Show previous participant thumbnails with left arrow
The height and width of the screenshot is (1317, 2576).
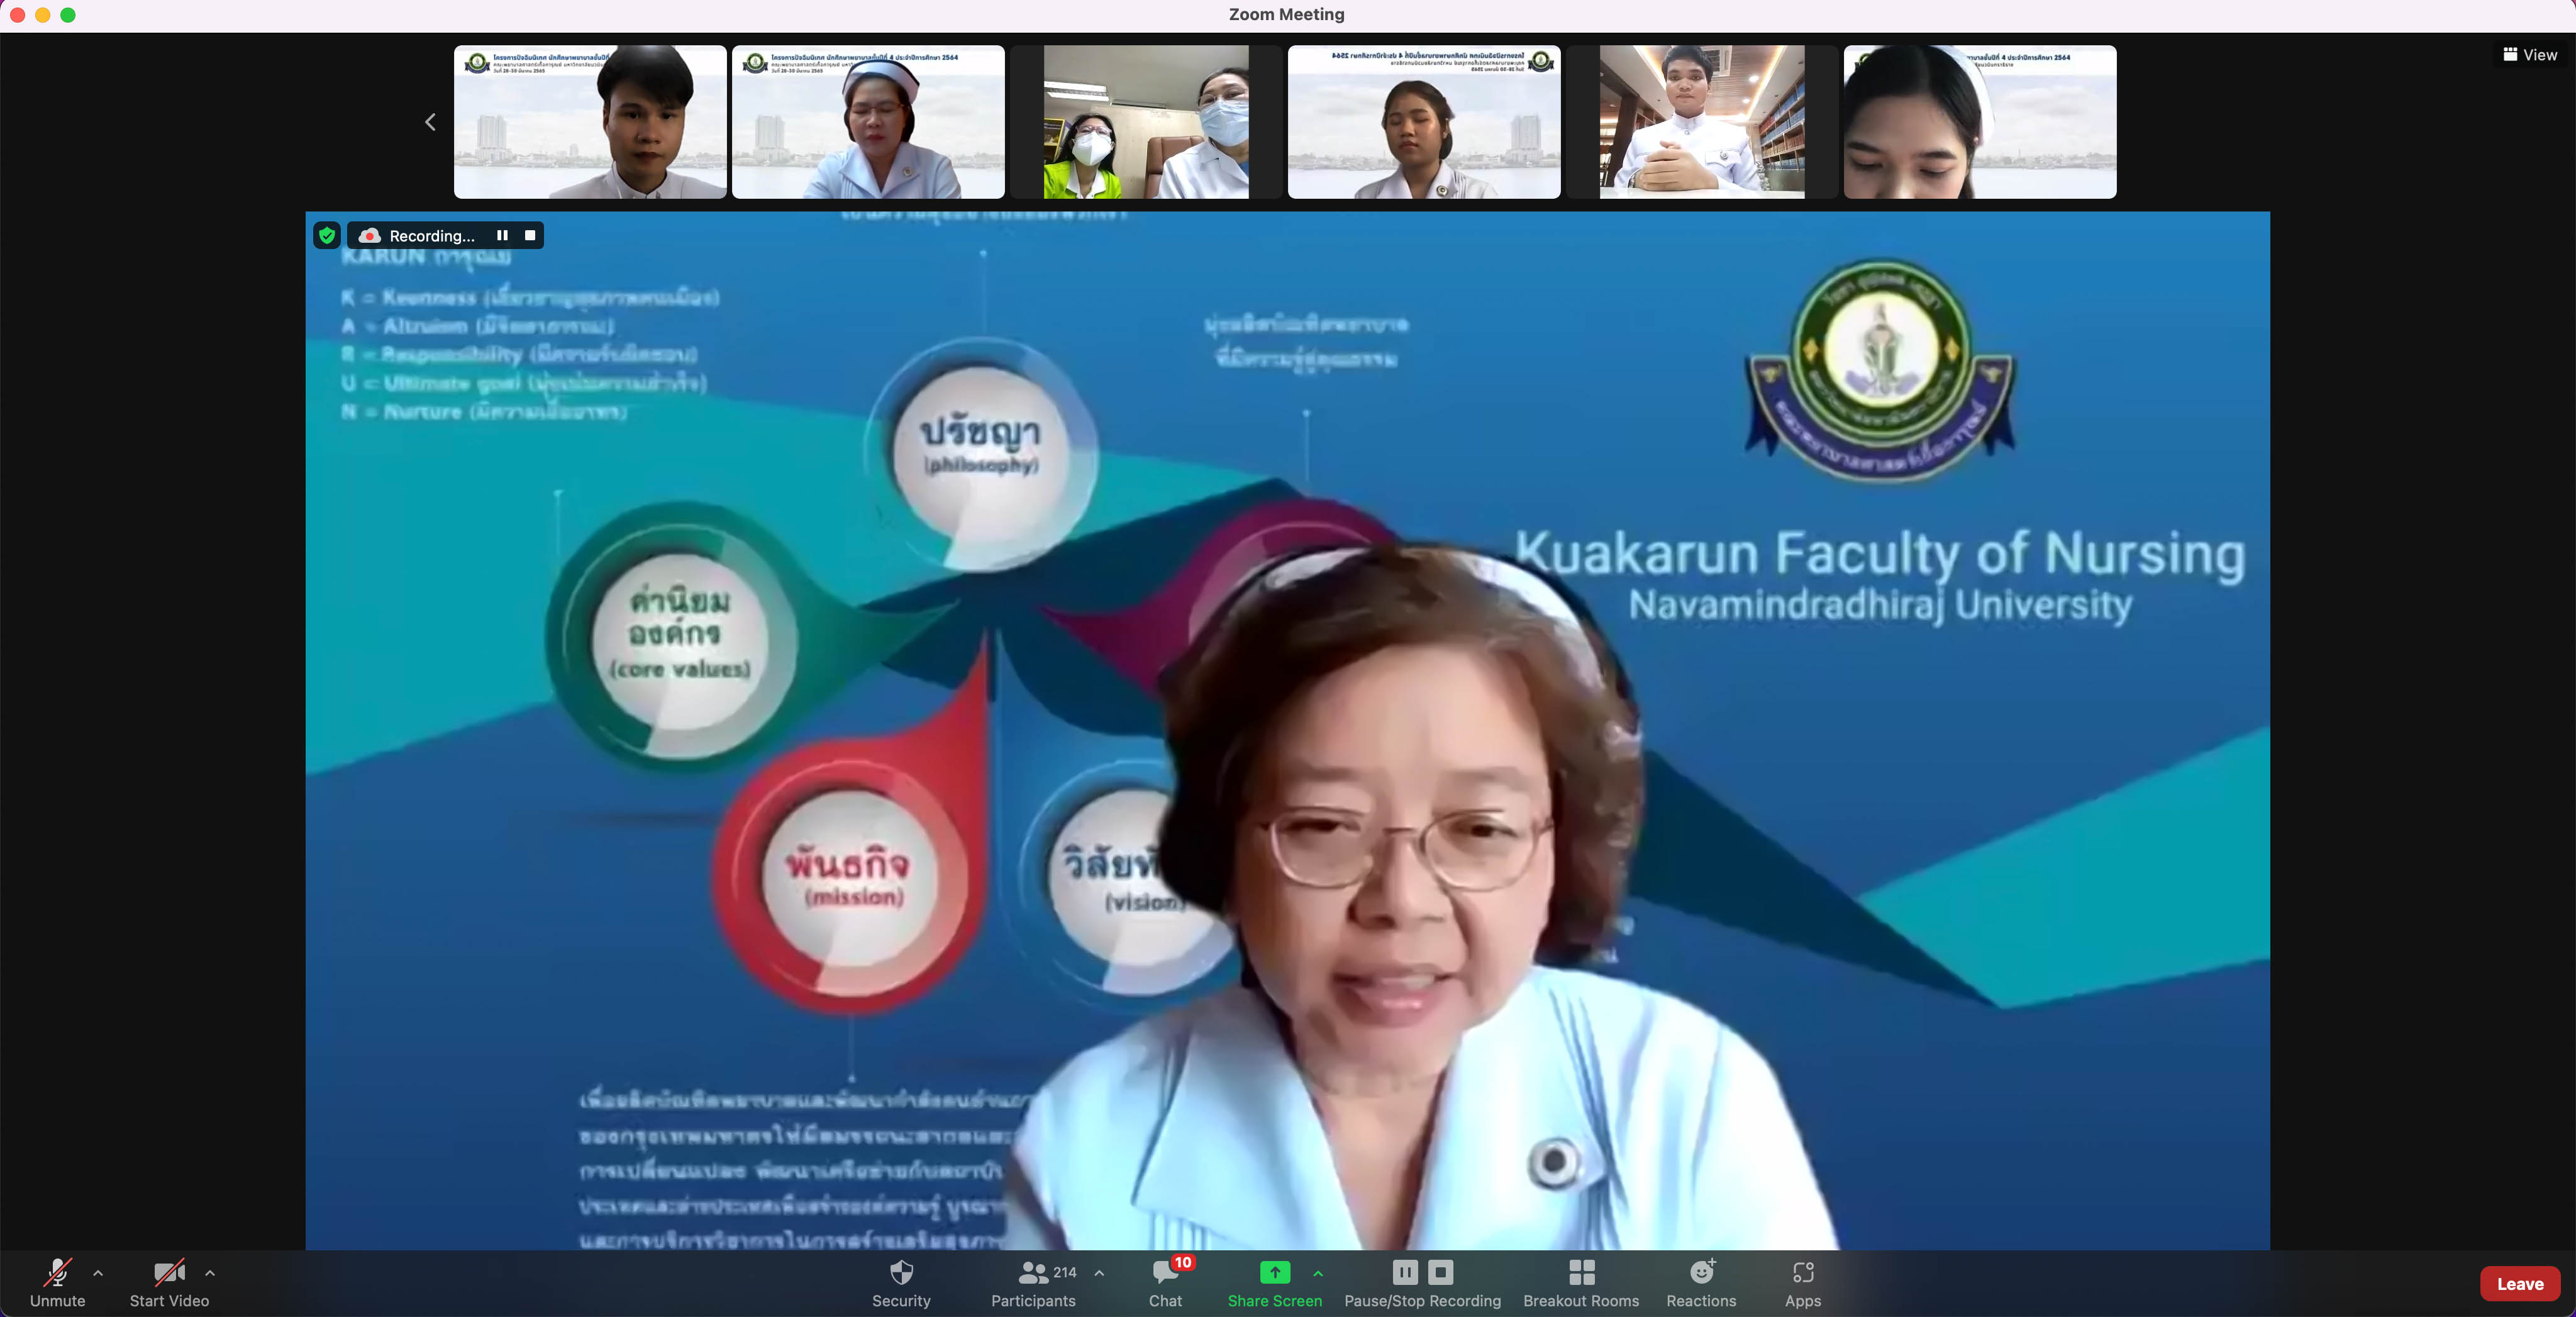(430, 122)
